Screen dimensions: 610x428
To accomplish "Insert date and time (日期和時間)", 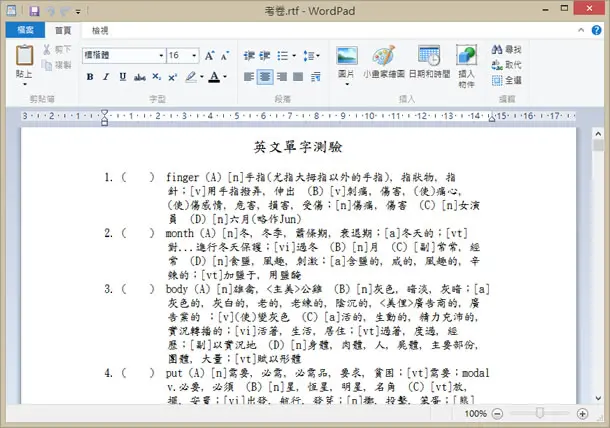I will [x=429, y=56].
